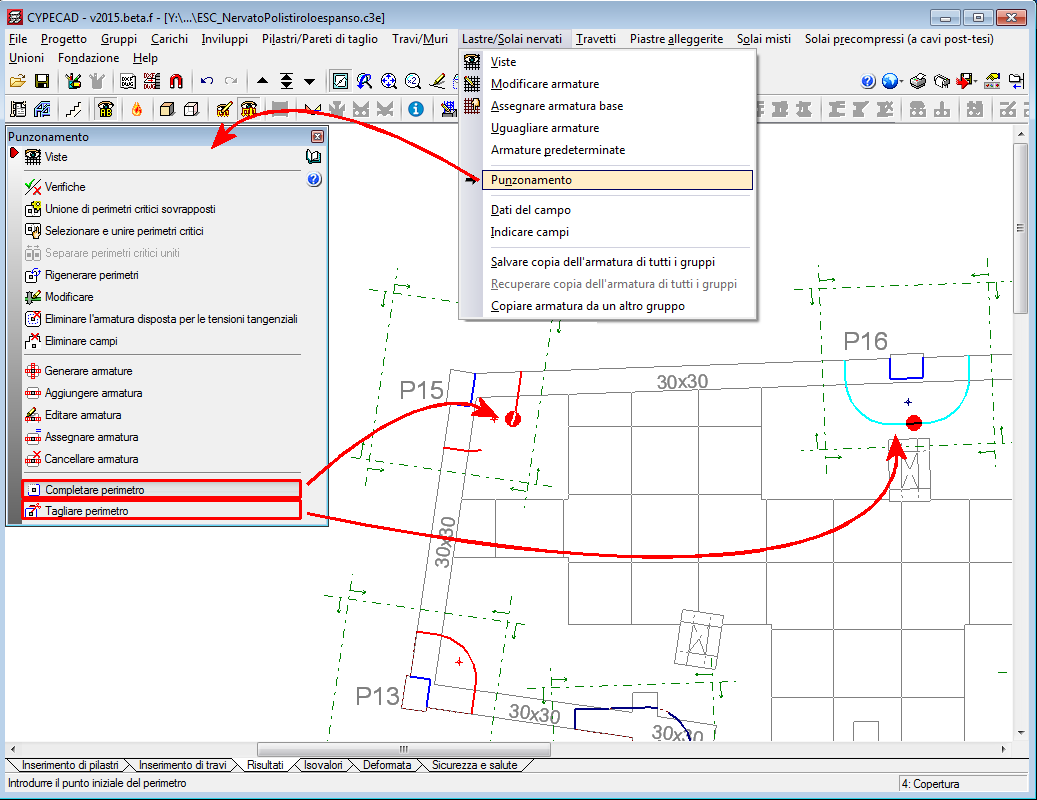The image size is (1037, 800).
Task: Click the help question mark in Punzonamento panel
Action: 314,179
